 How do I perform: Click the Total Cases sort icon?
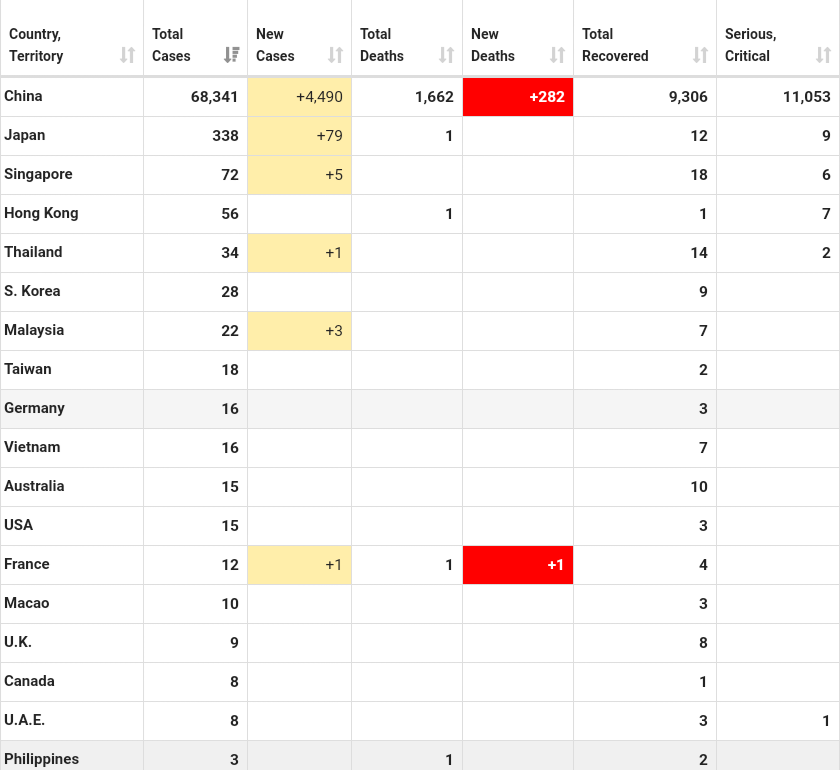click(231, 55)
